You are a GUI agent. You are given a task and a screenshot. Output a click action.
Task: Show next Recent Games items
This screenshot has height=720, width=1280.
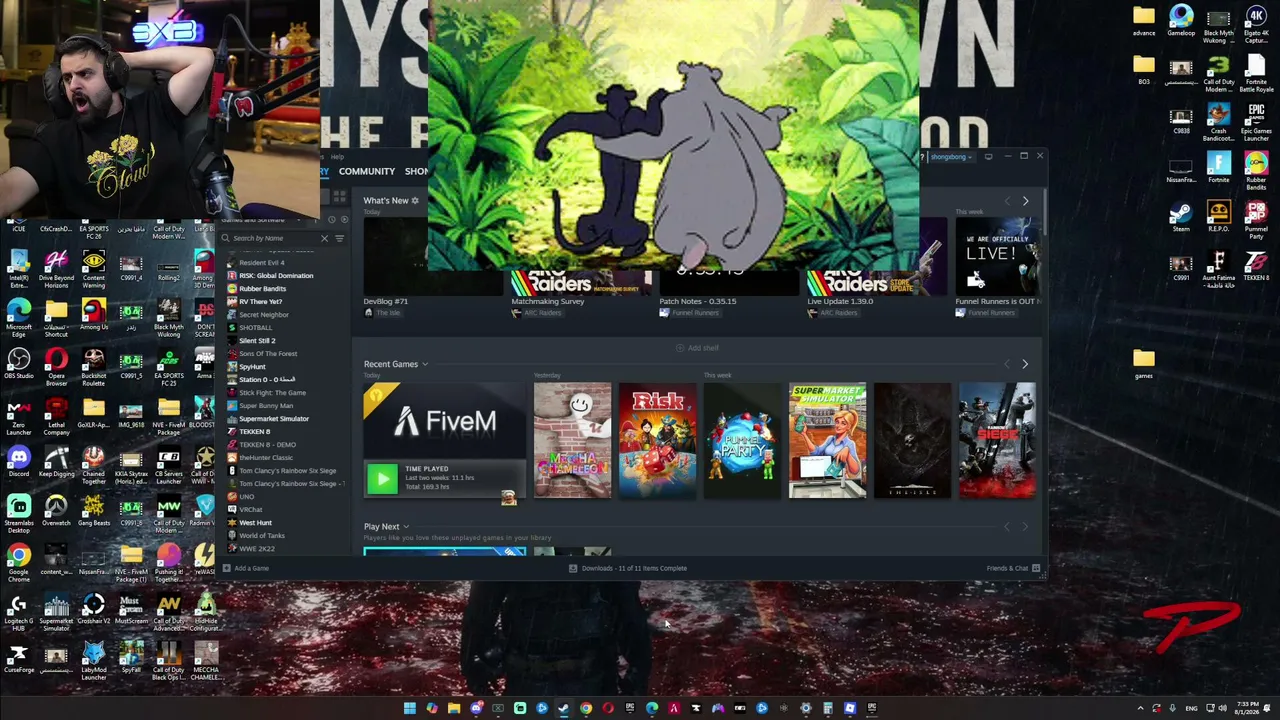pyautogui.click(x=1025, y=364)
